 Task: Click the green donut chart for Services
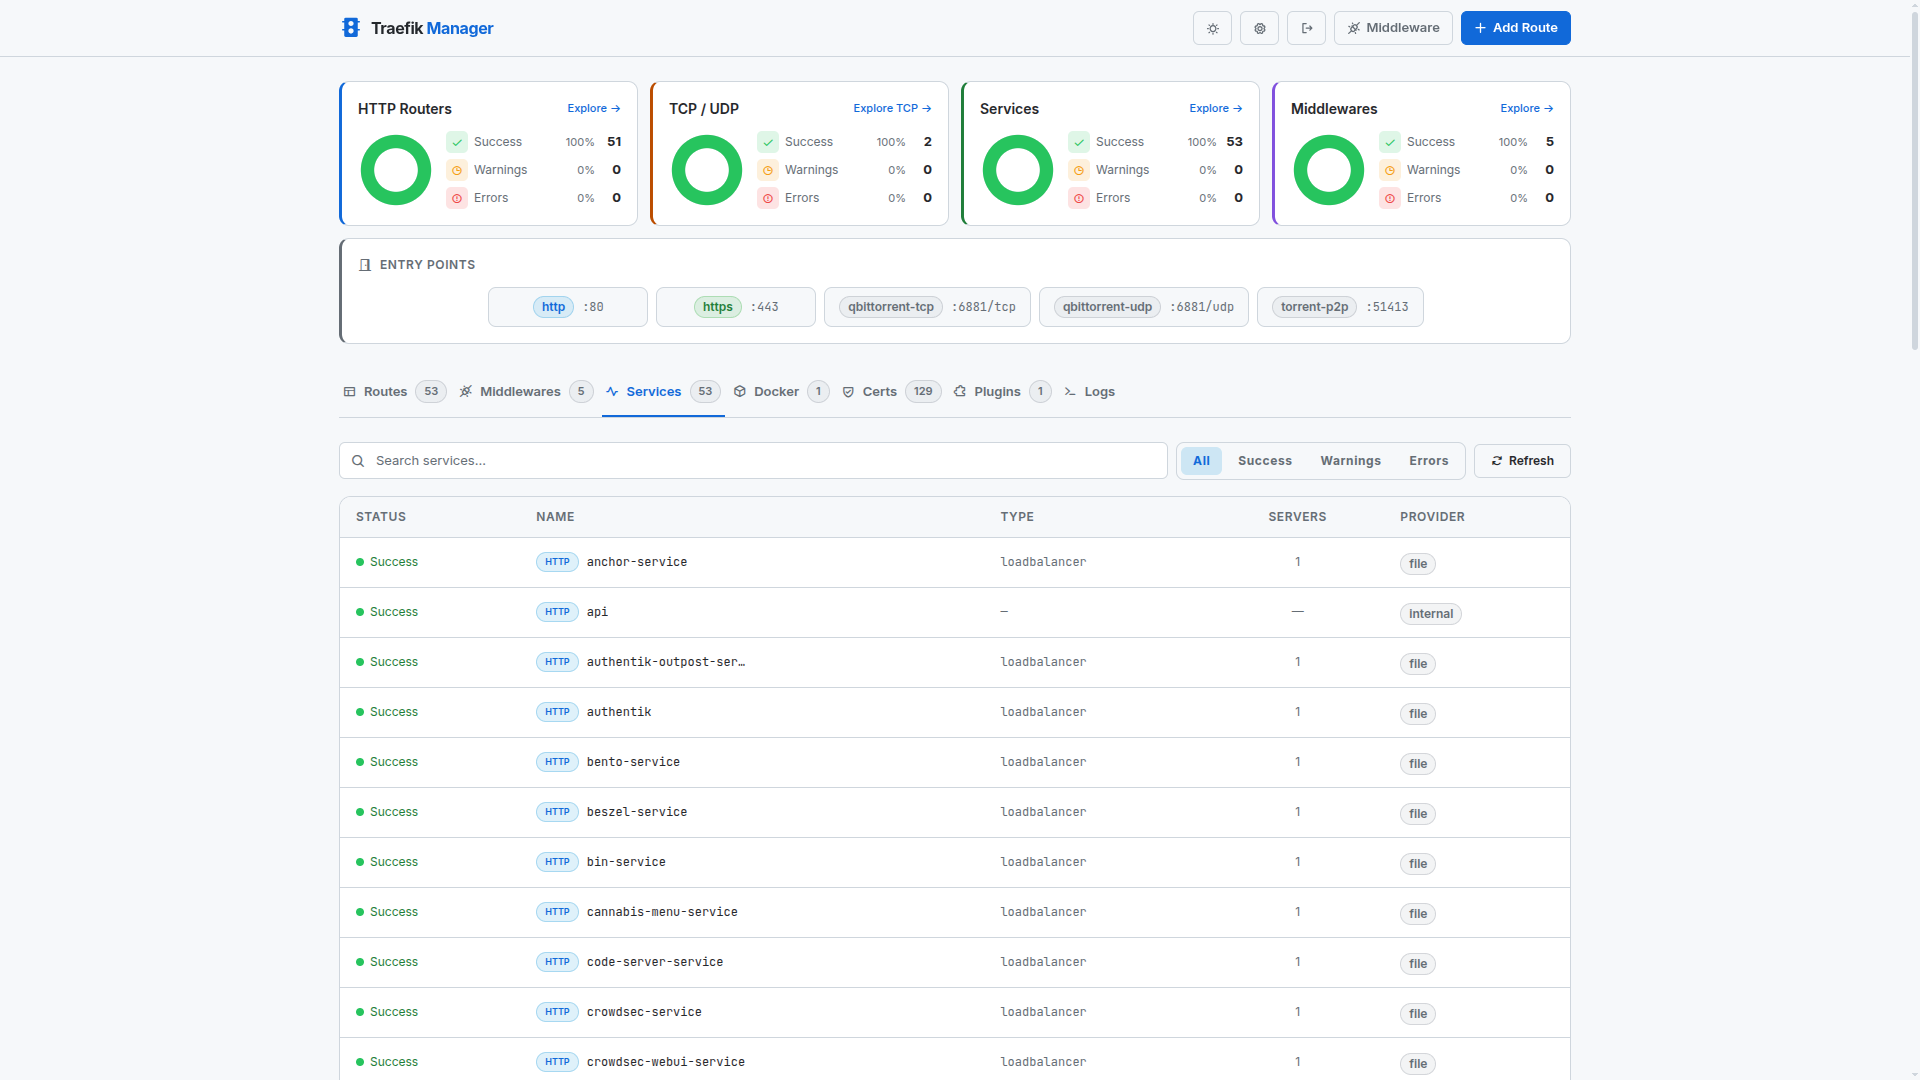tap(1017, 169)
